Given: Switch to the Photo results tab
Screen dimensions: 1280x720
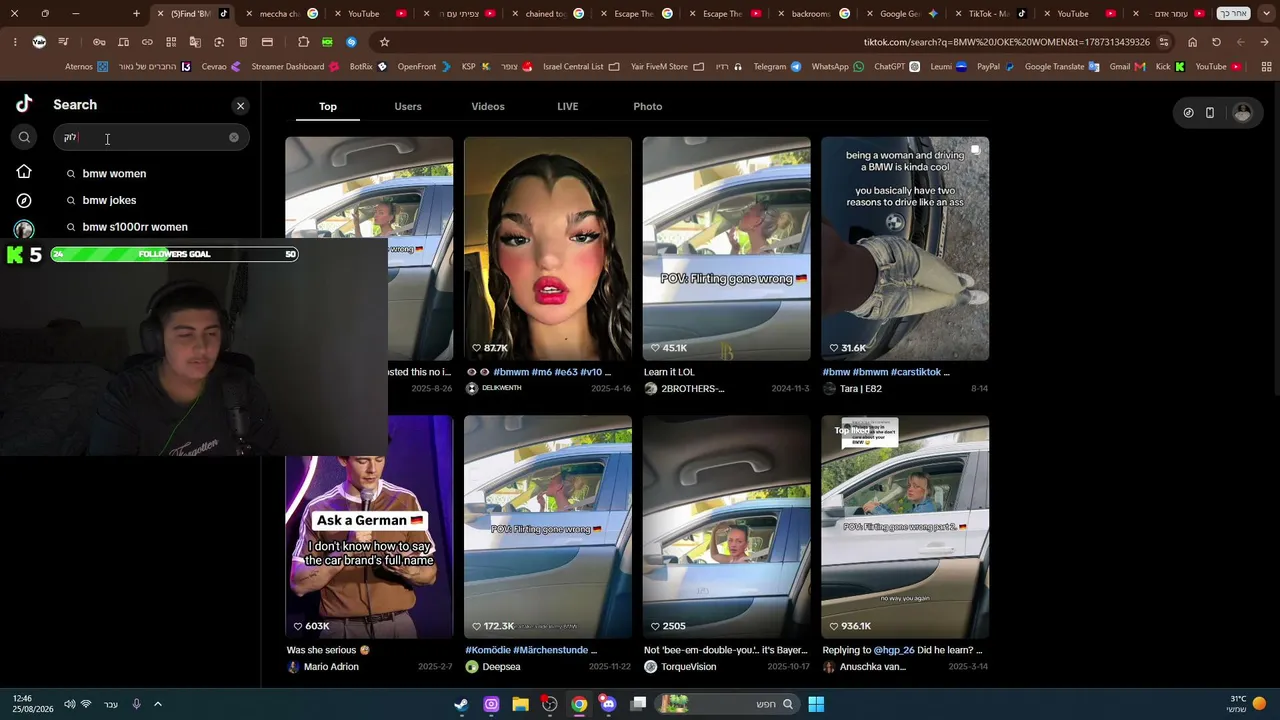Looking at the screenshot, I should [x=648, y=106].
